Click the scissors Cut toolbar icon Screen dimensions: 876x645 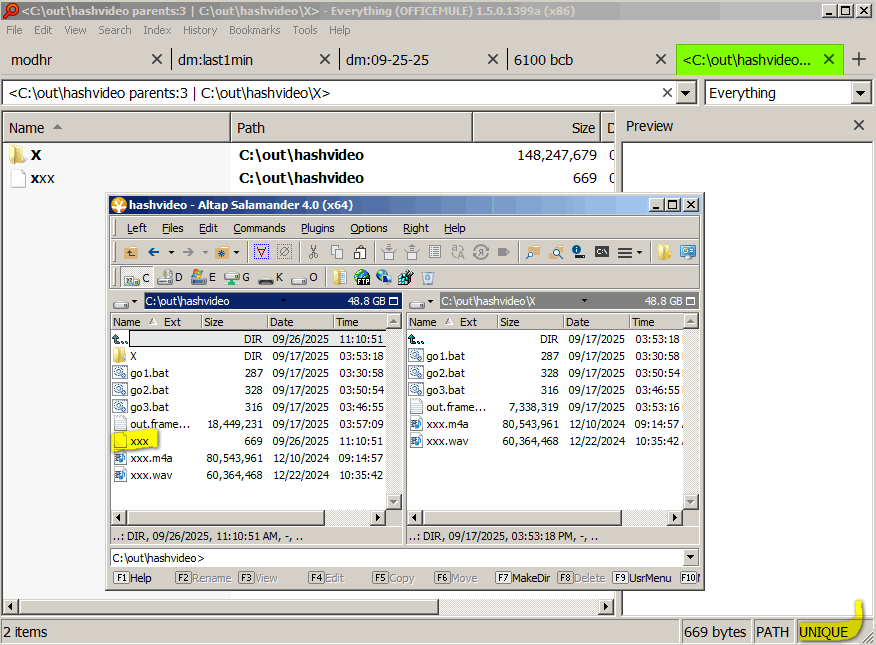tap(313, 252)
